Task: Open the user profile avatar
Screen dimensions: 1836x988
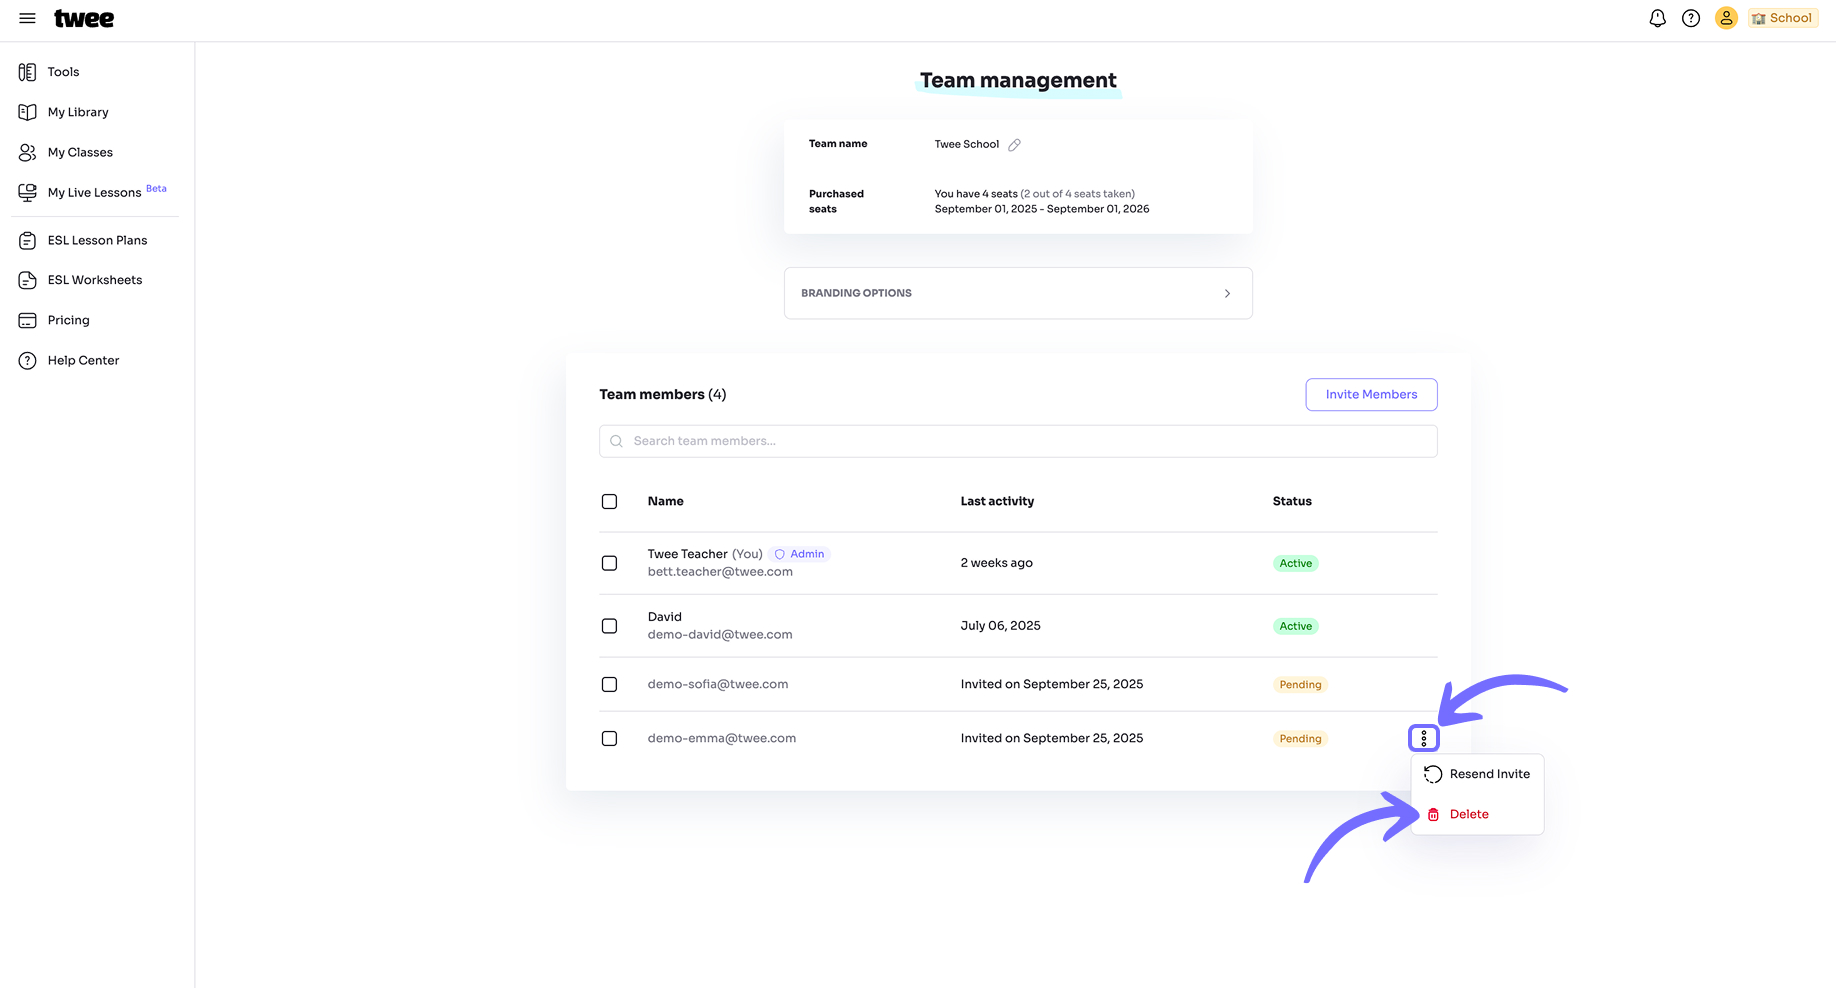Action: (x=1726, y=18)
